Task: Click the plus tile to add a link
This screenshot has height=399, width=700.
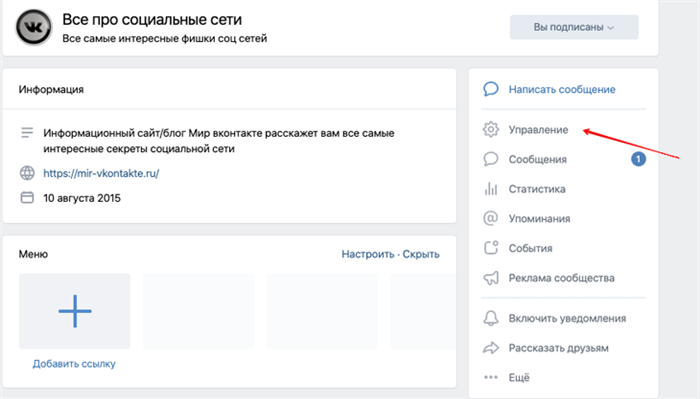Action: (x=75, y=311)
